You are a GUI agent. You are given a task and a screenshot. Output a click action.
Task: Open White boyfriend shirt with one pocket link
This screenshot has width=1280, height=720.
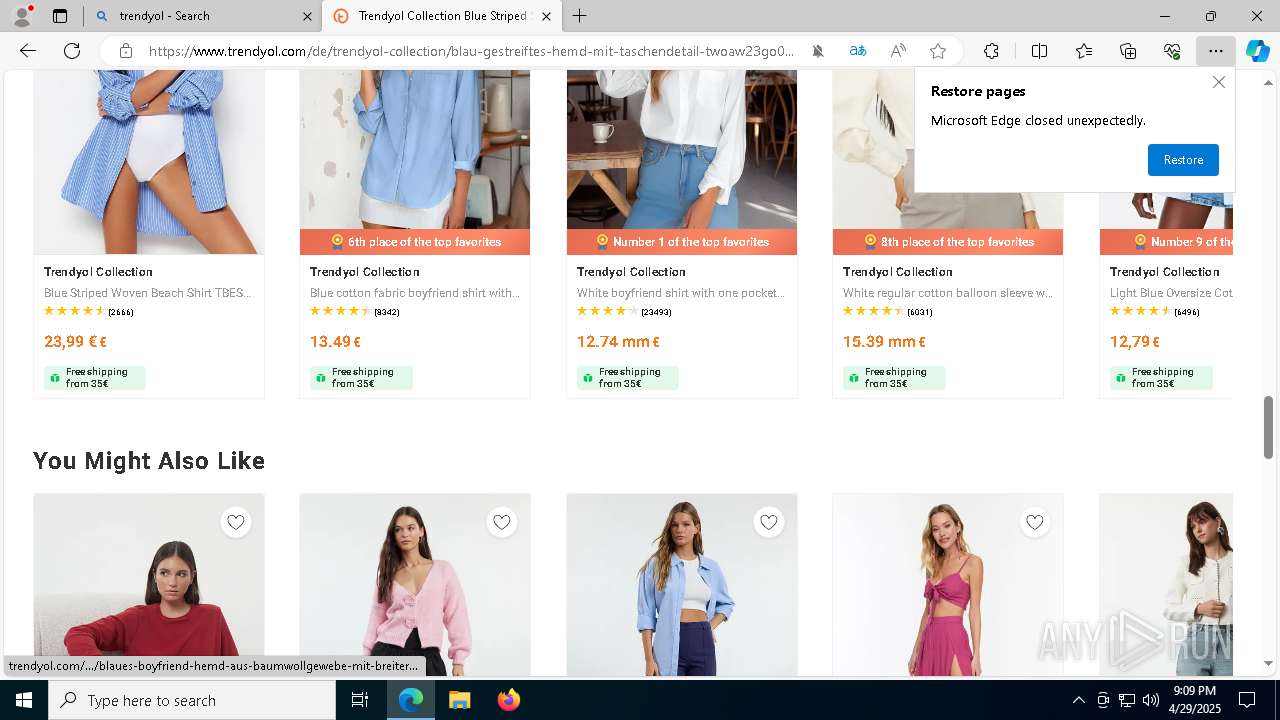(681, 293)
